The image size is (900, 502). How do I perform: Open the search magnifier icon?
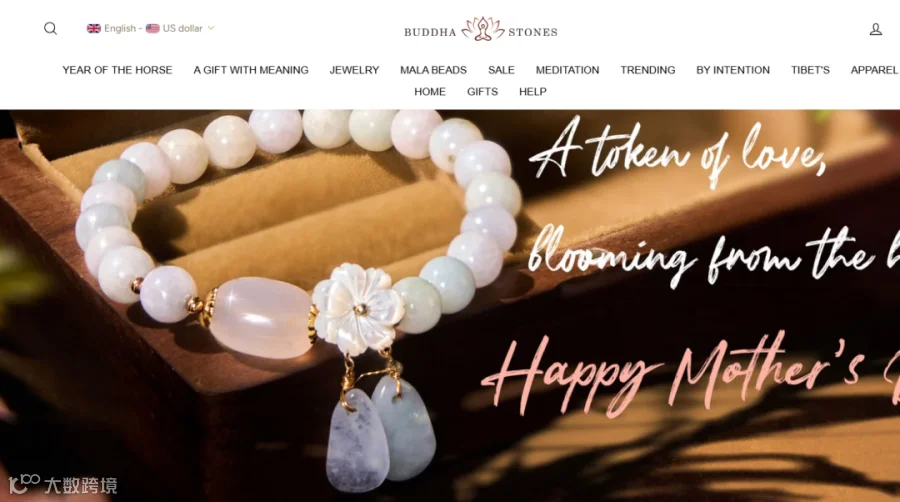click(x=51, y=28)
